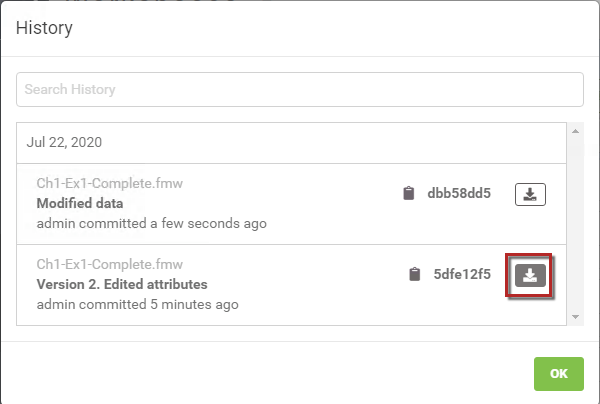Click the Jul 22, 2020 date header
The image size is (600, 404).
point(64,142)
